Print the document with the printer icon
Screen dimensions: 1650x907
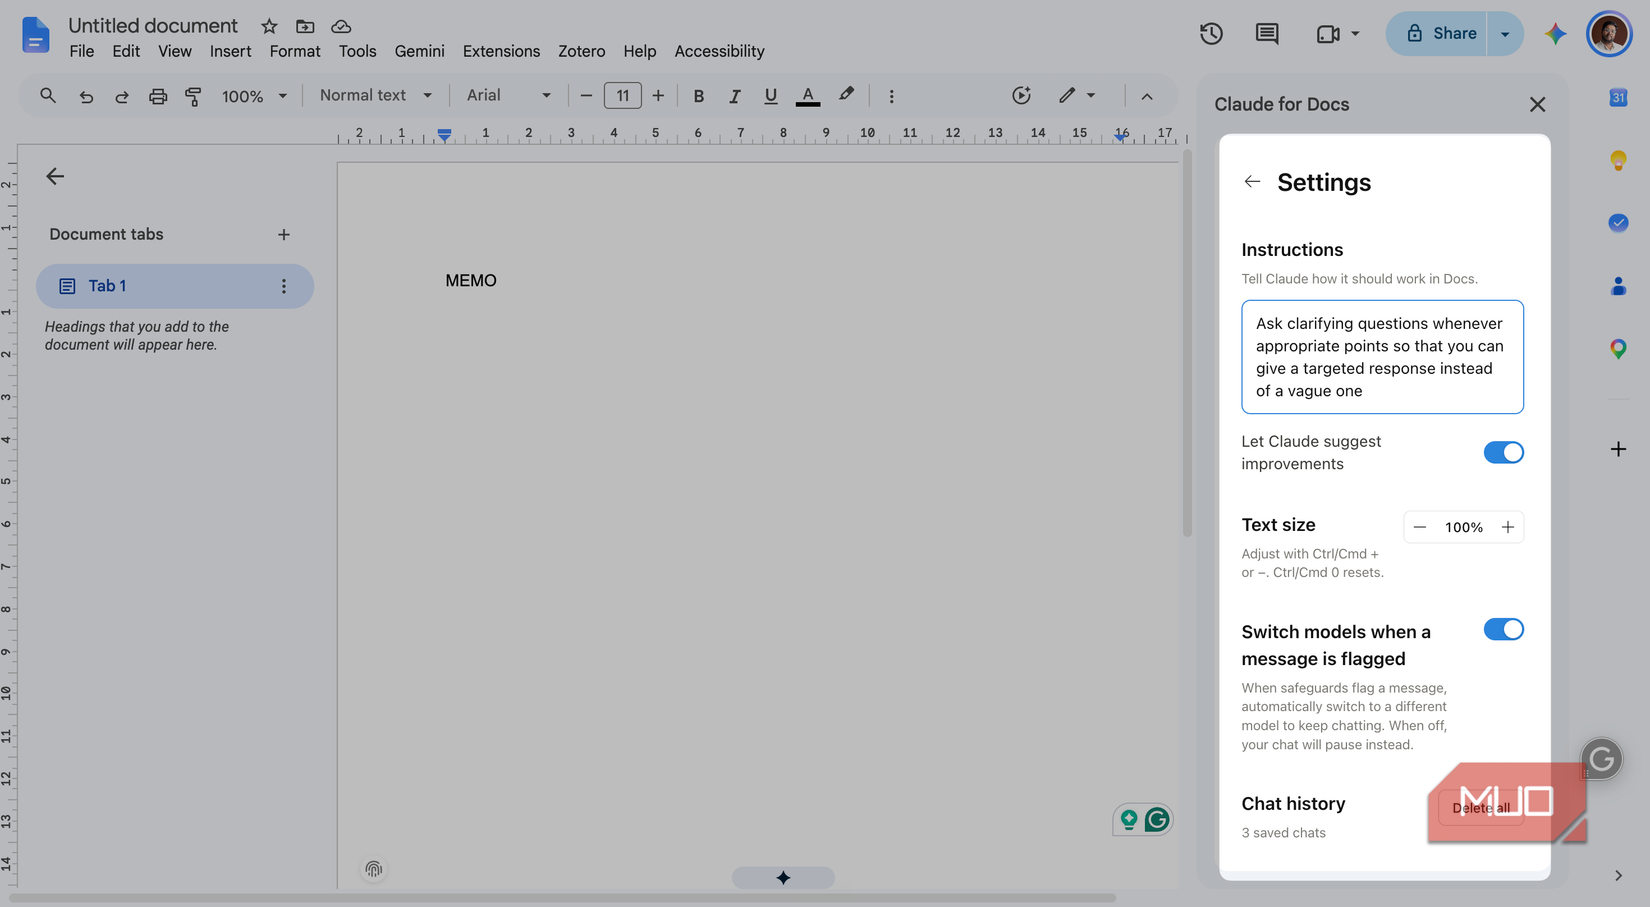coord(158,96)
